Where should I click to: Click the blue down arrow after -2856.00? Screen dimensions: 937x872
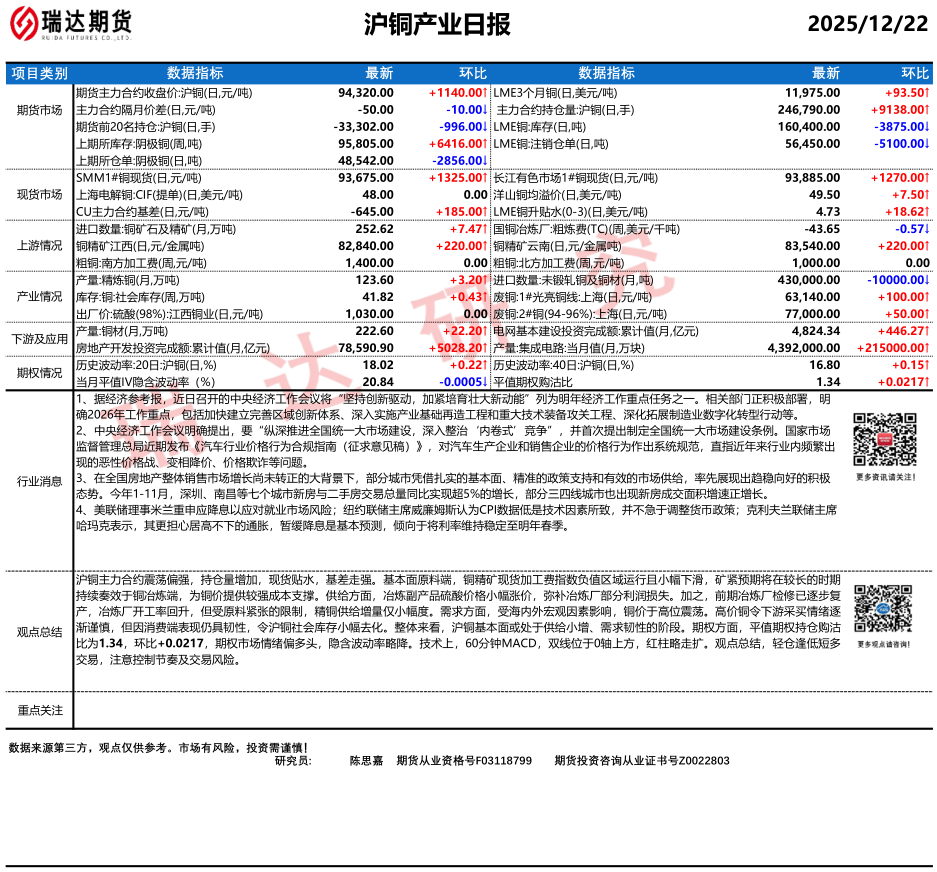tap(484, 161)
